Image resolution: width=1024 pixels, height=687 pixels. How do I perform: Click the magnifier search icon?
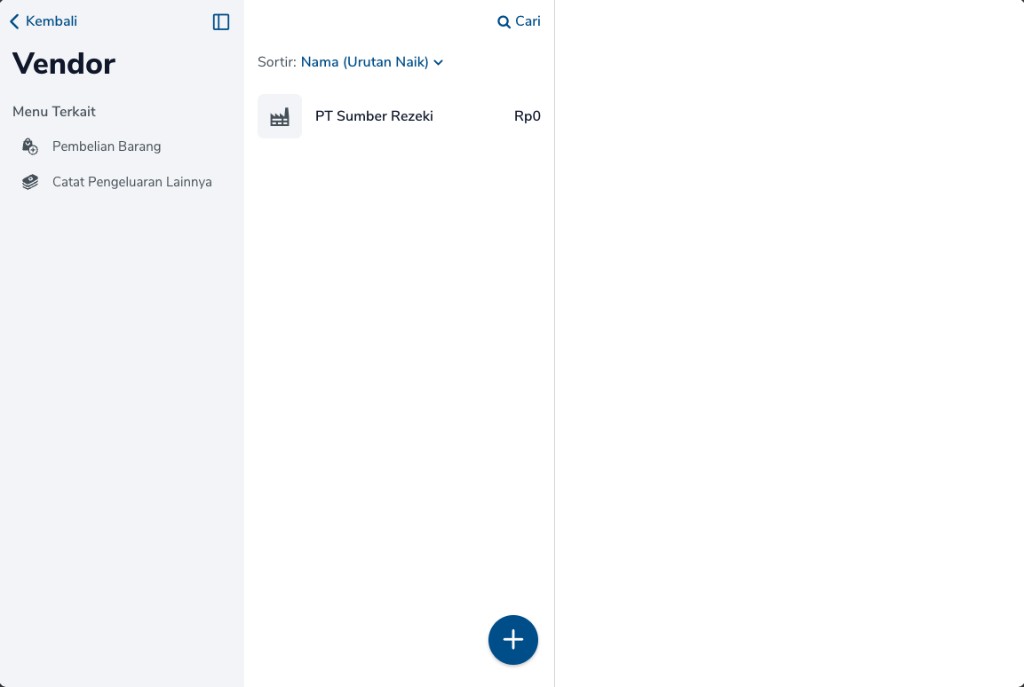pyautogui.click(x=504, y=22)
